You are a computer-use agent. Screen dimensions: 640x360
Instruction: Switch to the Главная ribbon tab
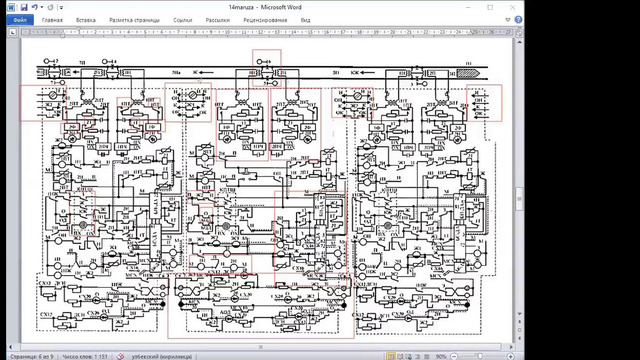pos(52,20)
